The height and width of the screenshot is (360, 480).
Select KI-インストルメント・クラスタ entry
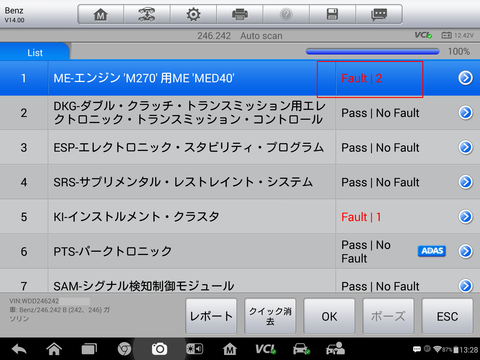[136, 217]
